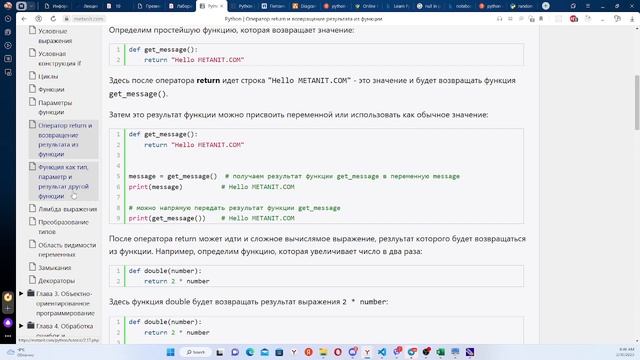The width and height of the screenshot is (640, 360).
Task: Open File Explorer from taskbar
Action: point(323,352)
